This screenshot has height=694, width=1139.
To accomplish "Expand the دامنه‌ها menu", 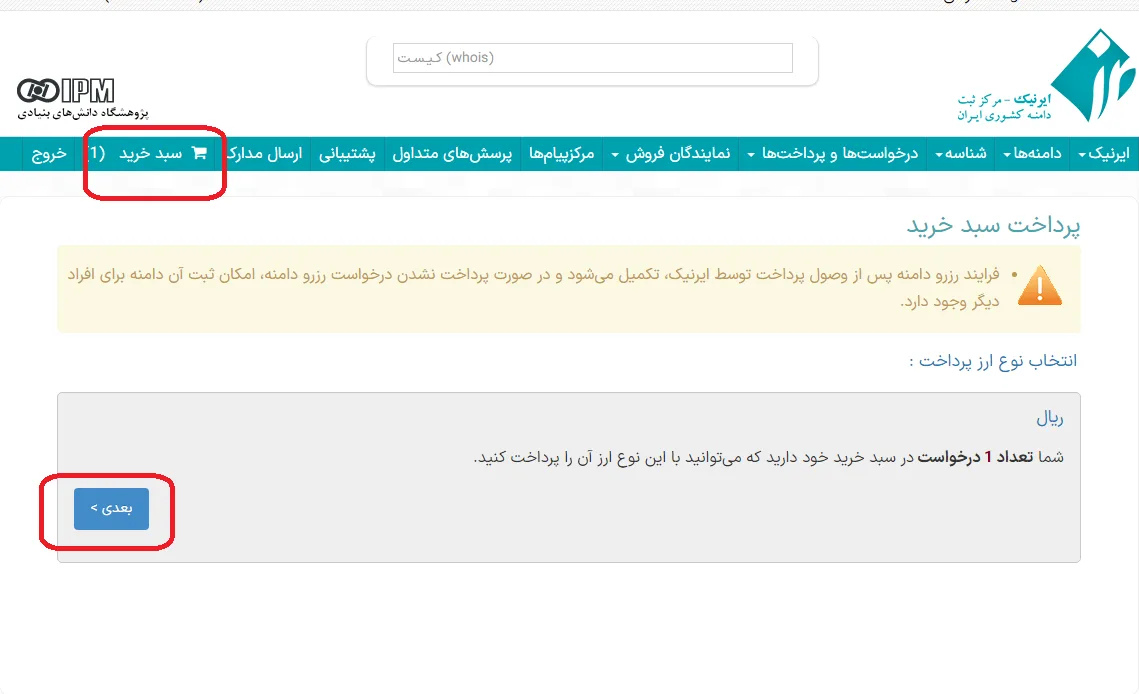I will [1032, 153].
